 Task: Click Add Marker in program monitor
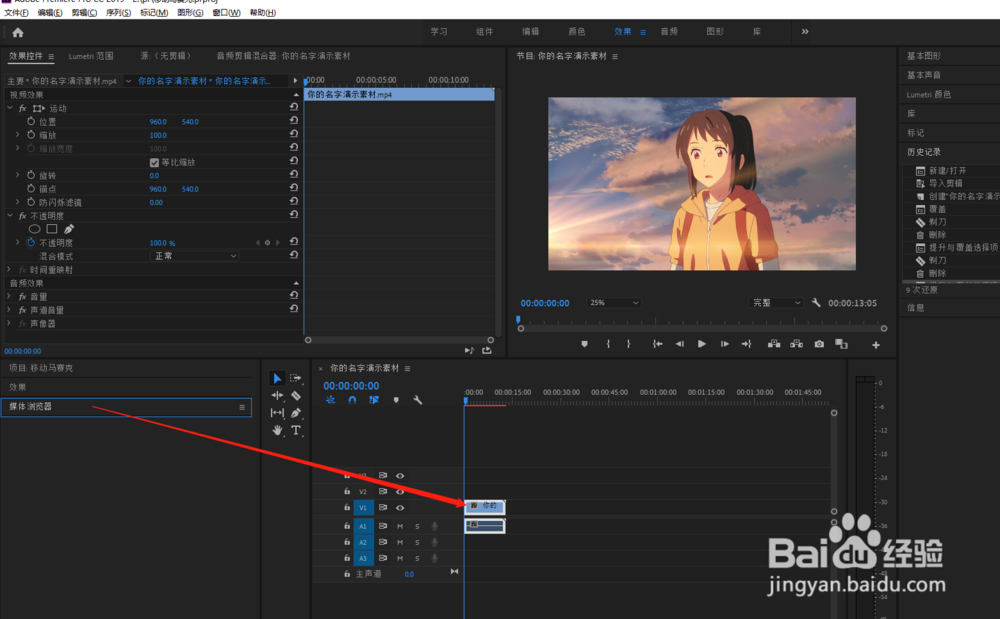[584, 344]
